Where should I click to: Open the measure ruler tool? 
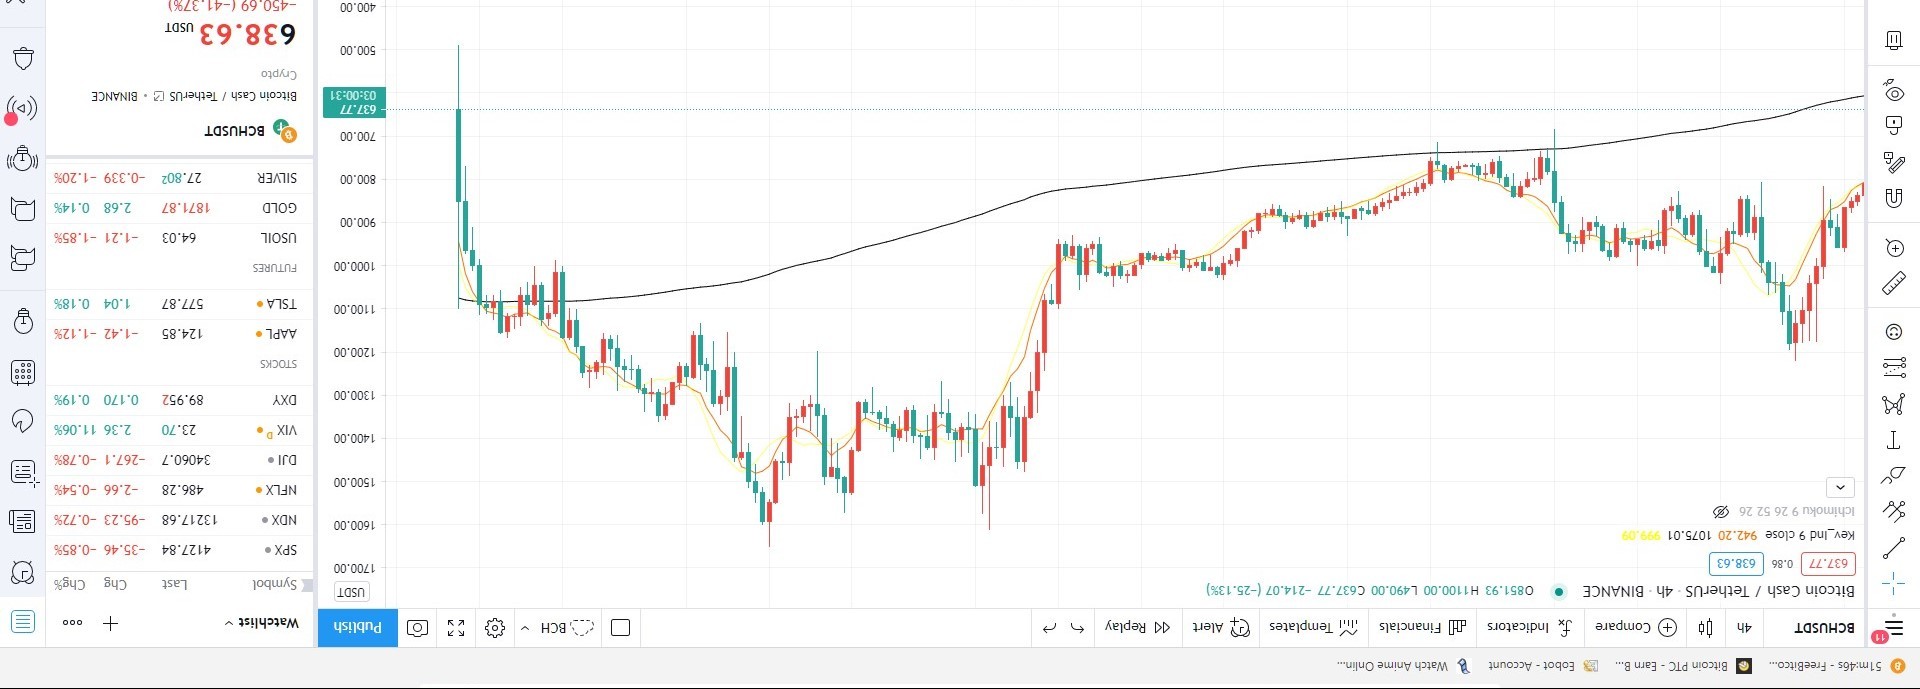pos(1893,284)
